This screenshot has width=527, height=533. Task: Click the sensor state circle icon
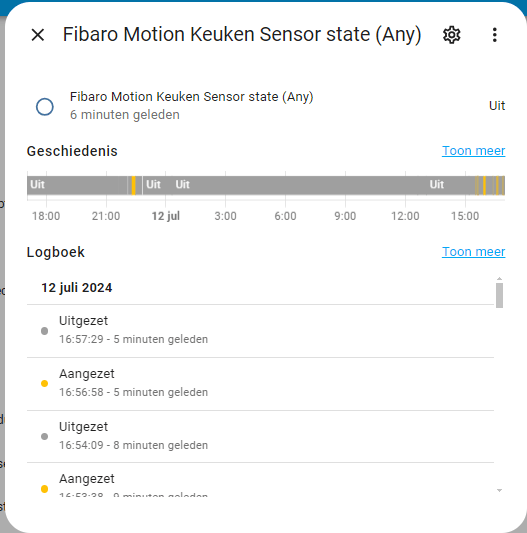(x=45, y=107)
